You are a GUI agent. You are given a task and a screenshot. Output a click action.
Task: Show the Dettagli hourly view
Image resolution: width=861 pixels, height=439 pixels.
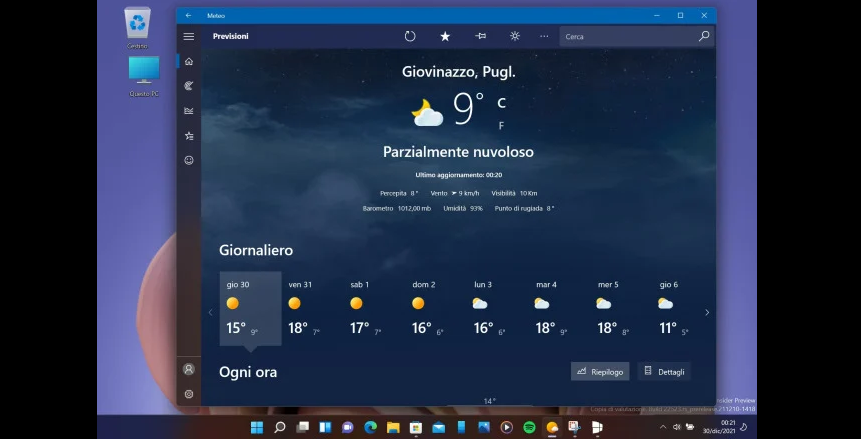click(x=664, y=371)
